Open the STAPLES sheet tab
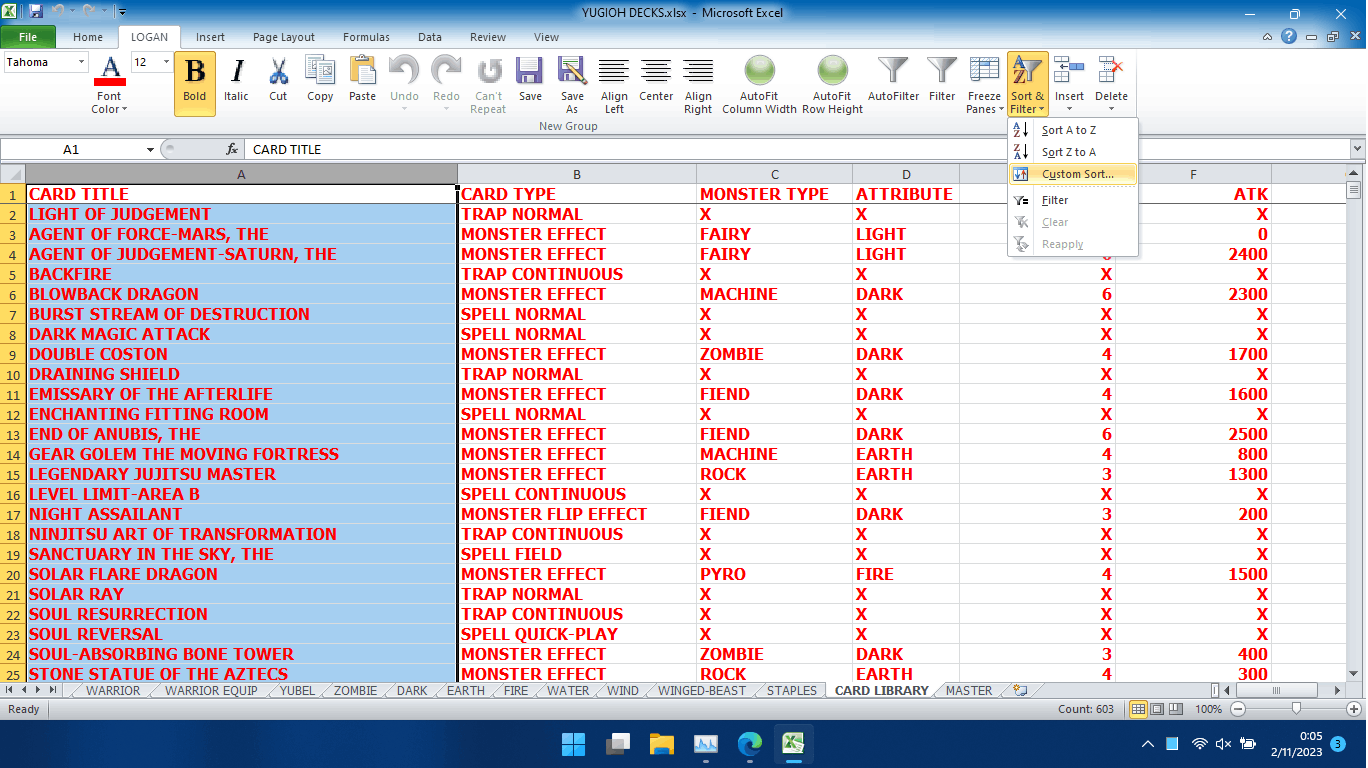Screen dimensions: 1368x768 [x=792, y=691]
